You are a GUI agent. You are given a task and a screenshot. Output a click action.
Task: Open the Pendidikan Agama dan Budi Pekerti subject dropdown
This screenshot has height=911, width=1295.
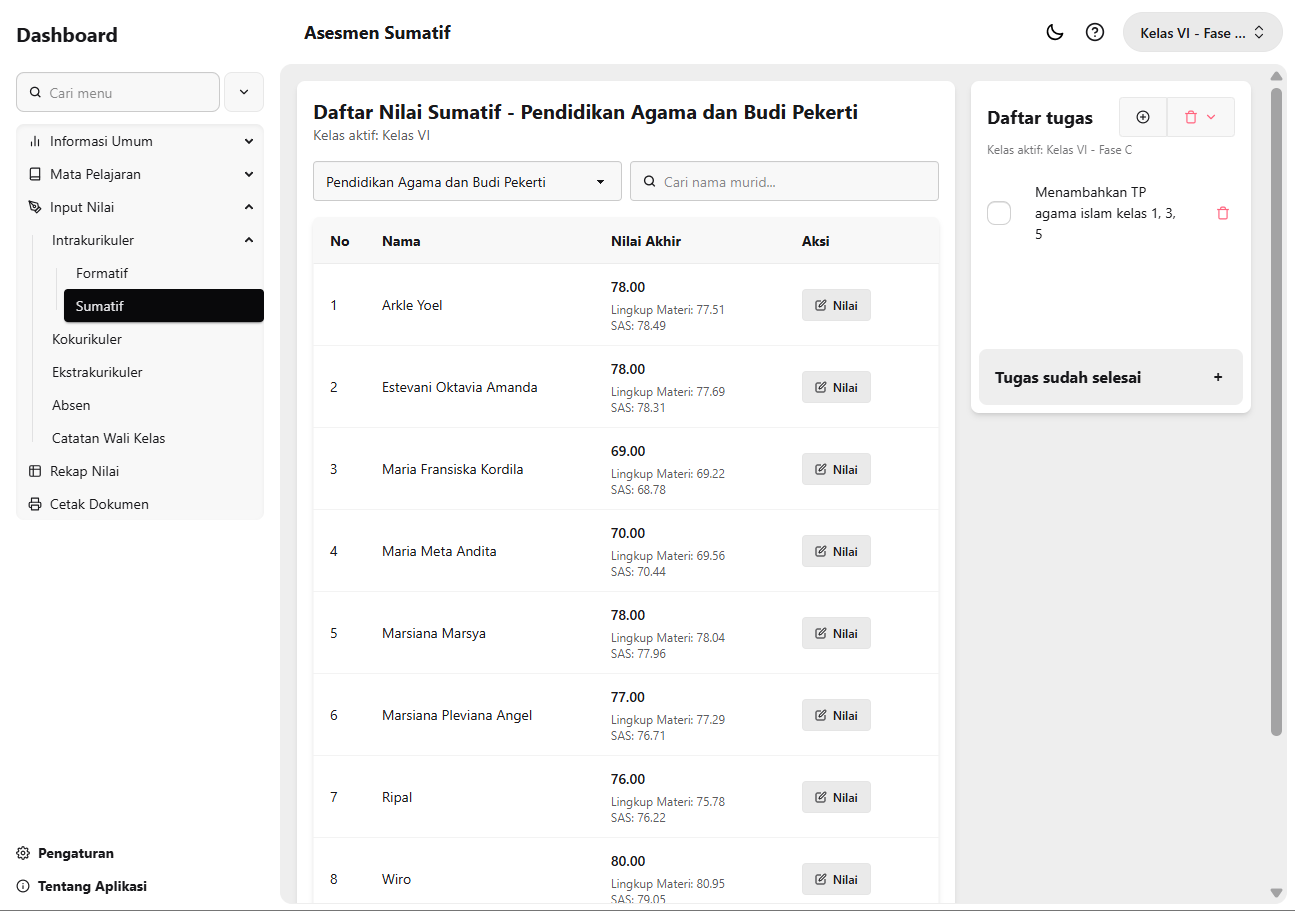coord(467,181)
